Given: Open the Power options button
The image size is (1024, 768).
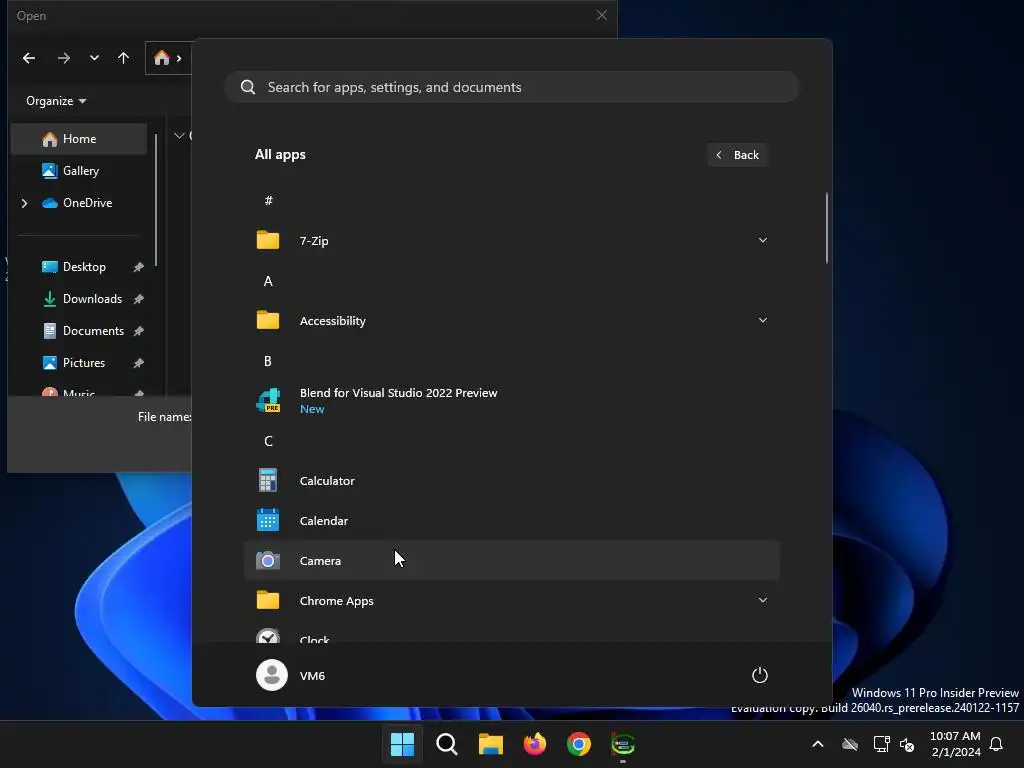Looking at the screenshot, I should point(760,675).
